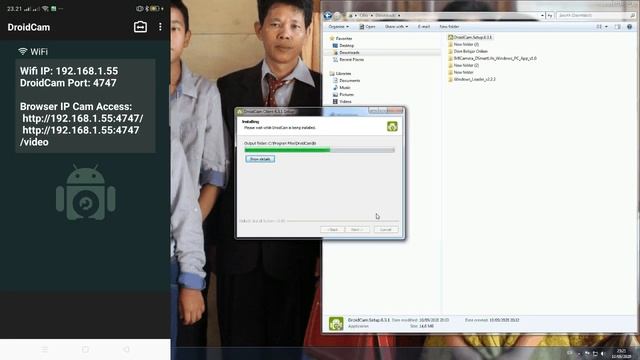Tap the DroidCam Android robot logo

(86, 192)
